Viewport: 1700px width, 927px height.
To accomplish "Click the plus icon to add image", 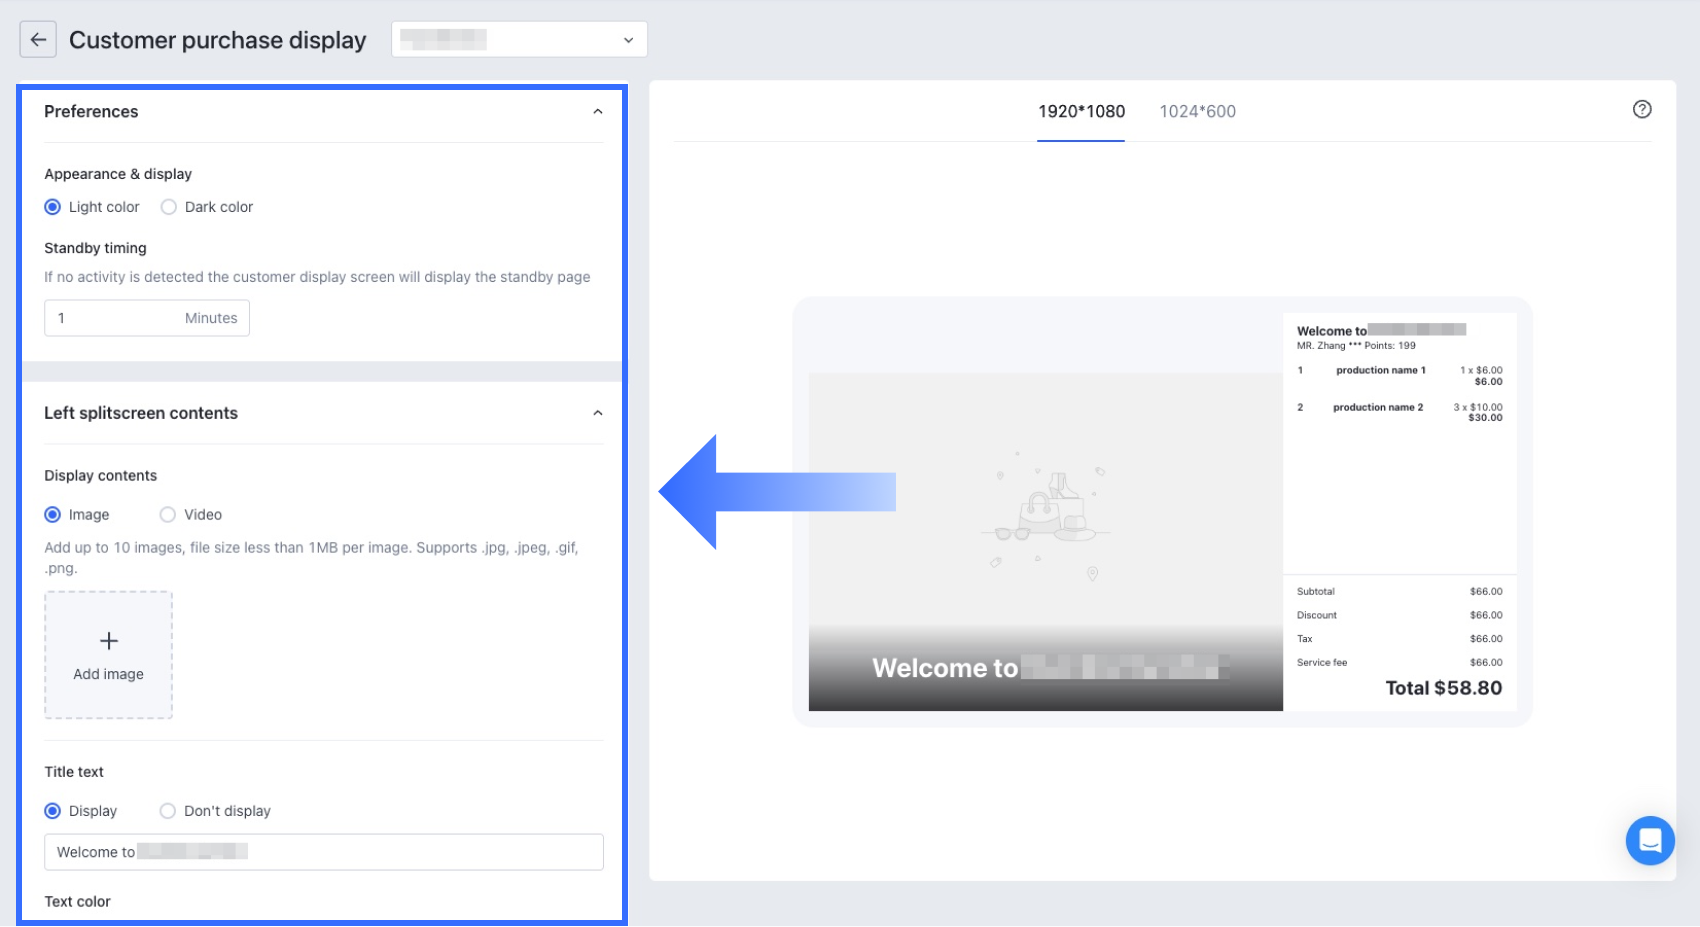I will click(109, 641).
